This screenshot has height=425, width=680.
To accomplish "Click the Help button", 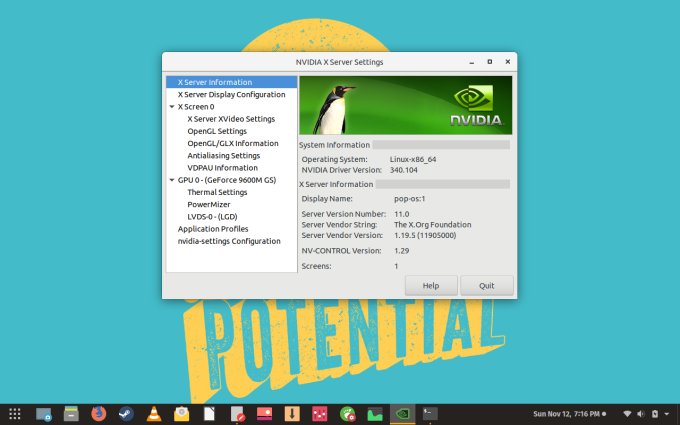I will 431,285.
